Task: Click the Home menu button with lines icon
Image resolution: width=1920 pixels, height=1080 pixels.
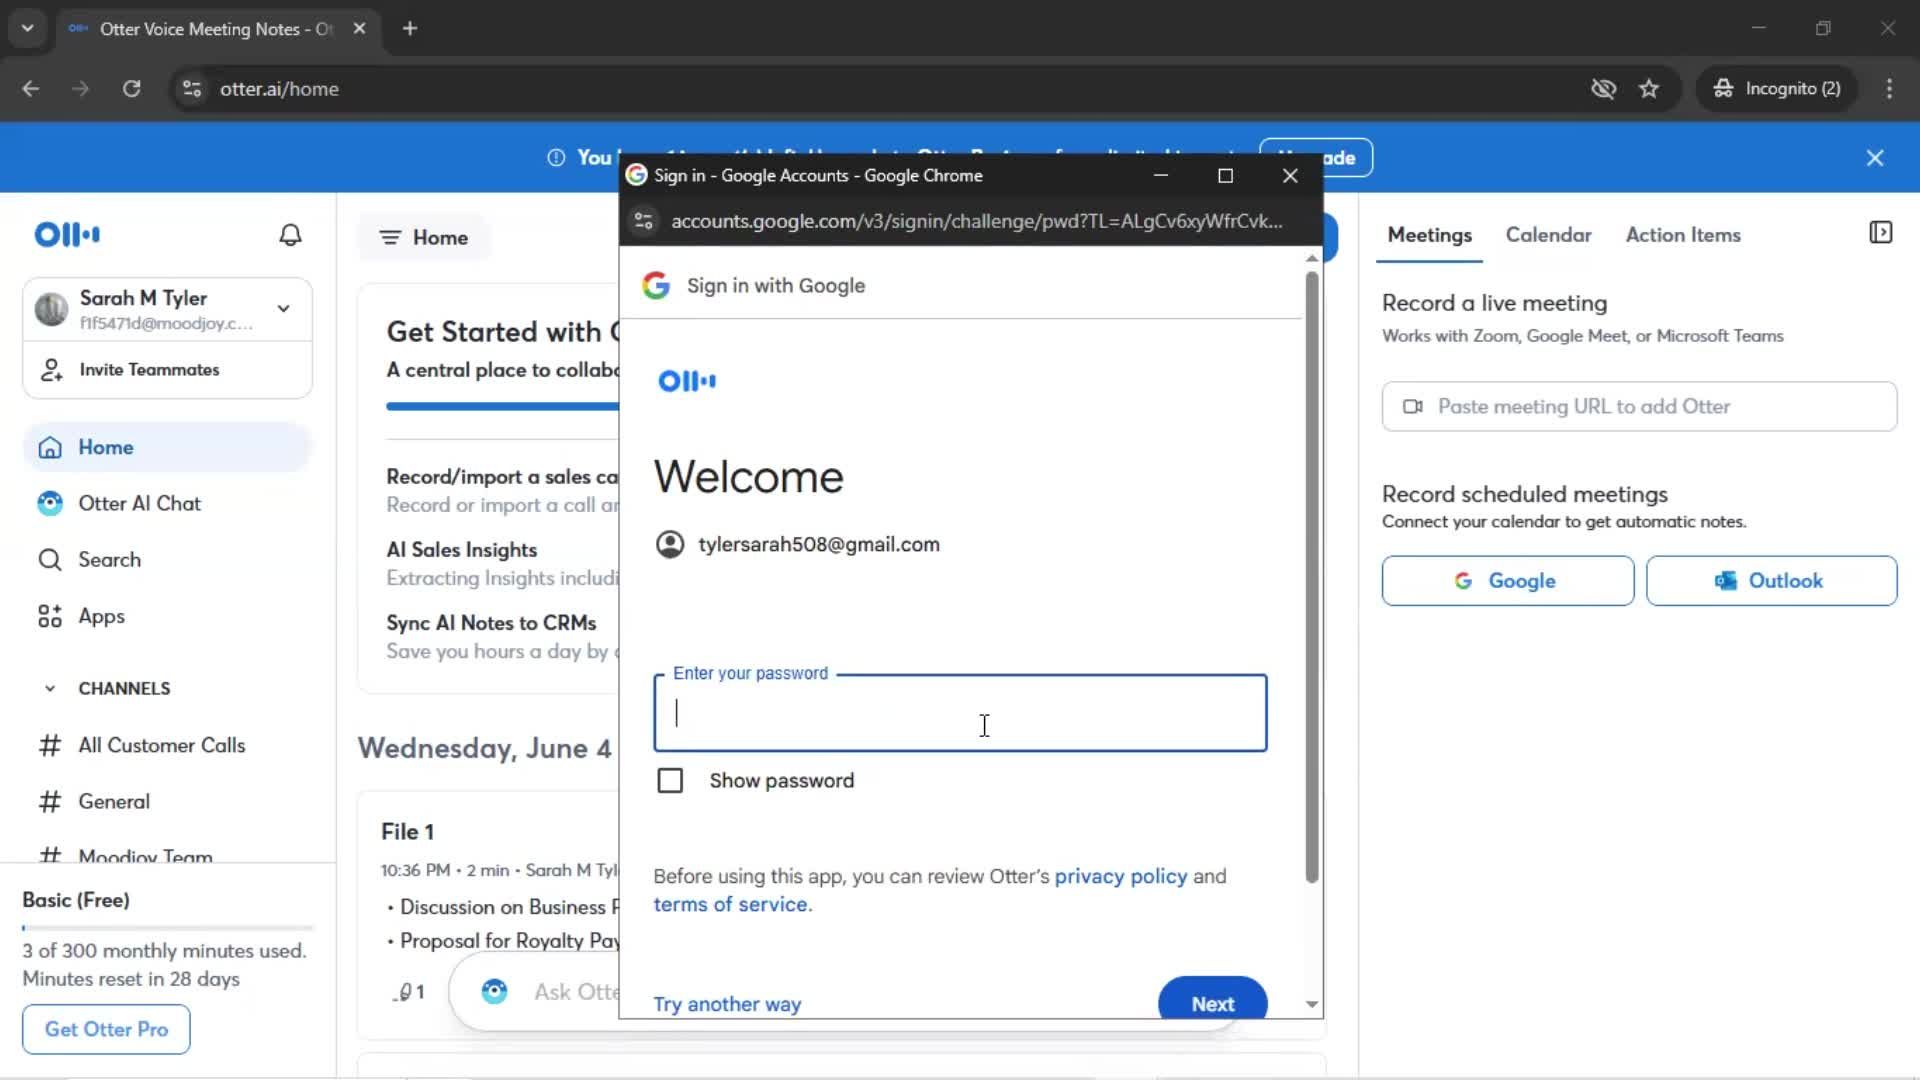Action: click(424, 238)
